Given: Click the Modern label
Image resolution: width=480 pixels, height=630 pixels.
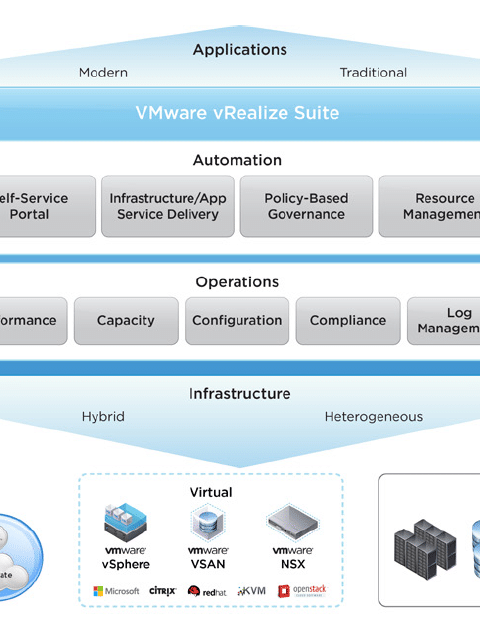Looking at the screenshot, I should click(x=103, y=73).
